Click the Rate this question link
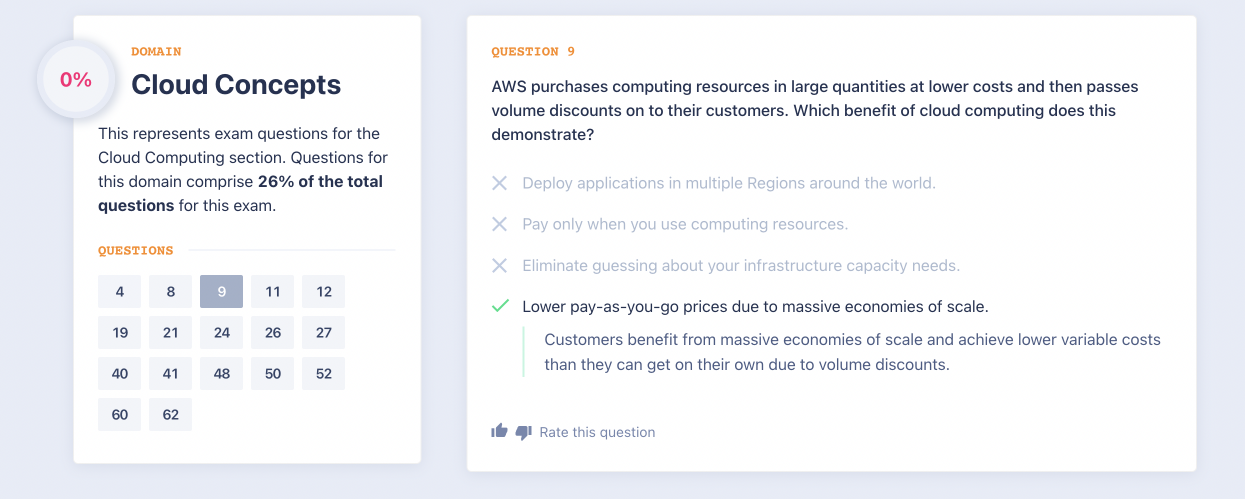This screenshot has height=499, width=1245. (597, 432)
